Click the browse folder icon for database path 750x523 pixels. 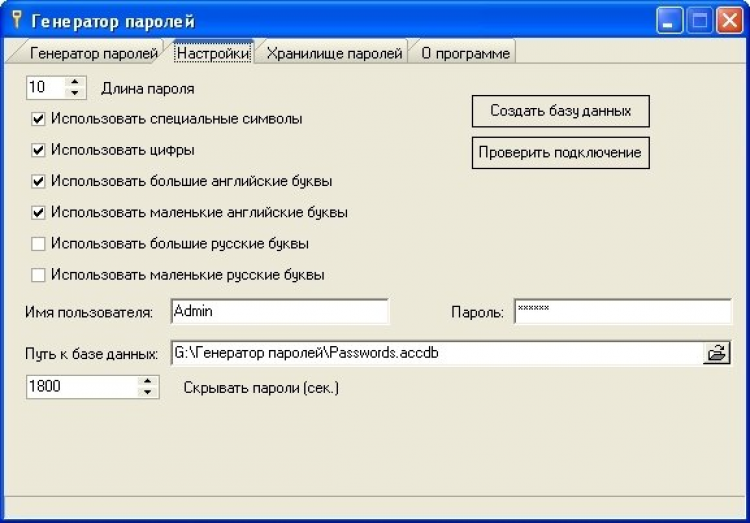[x=717, y=353]
